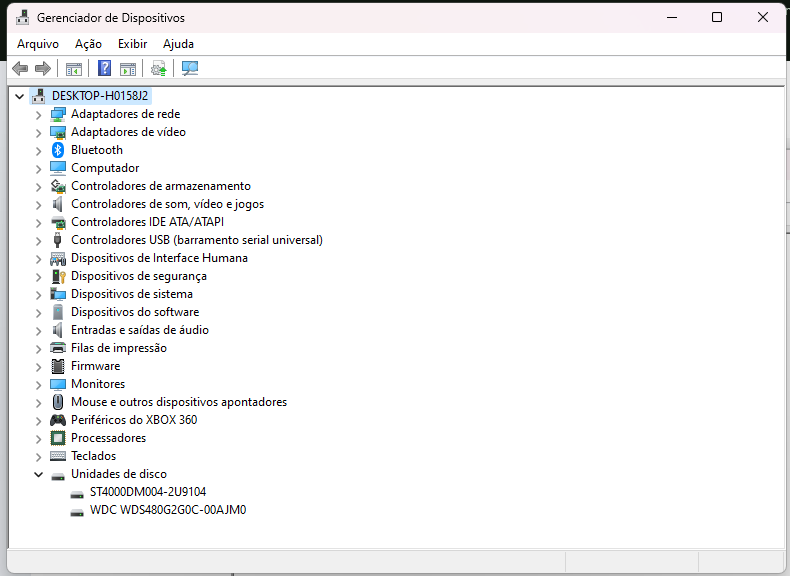Screen dimensions: 790x576
Task: Click the keyboard icon beside Teclados
Action: (x=58, y=456)
